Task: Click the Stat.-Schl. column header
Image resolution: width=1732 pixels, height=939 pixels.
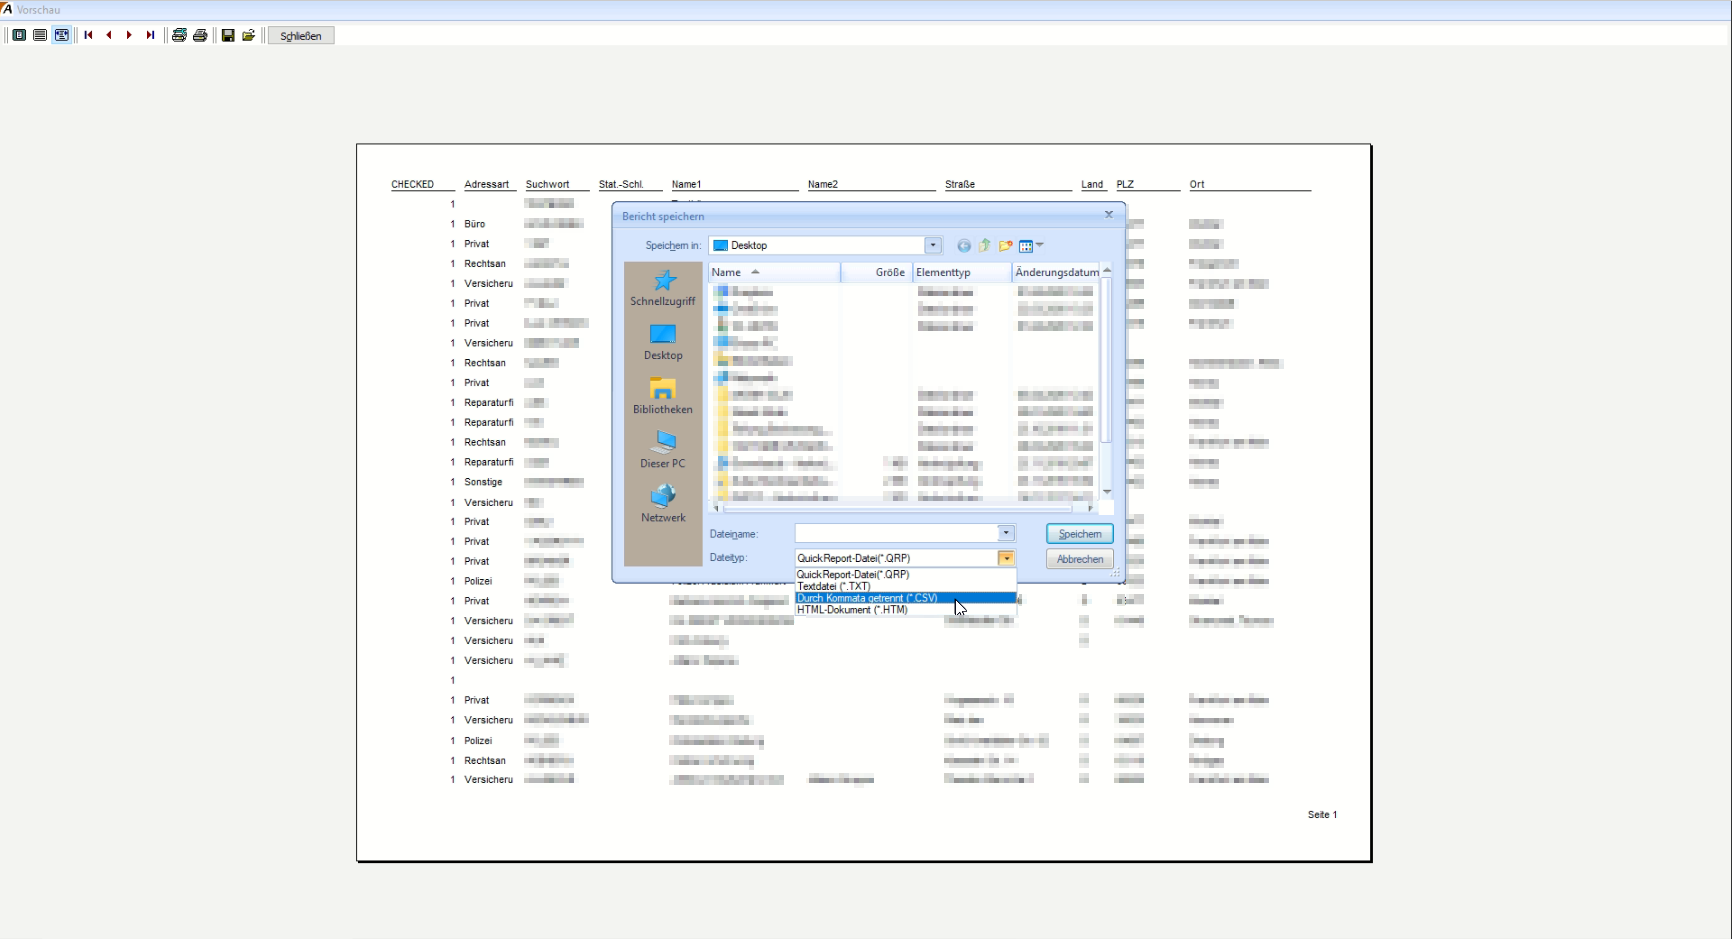Action: [x=621, y=184]
